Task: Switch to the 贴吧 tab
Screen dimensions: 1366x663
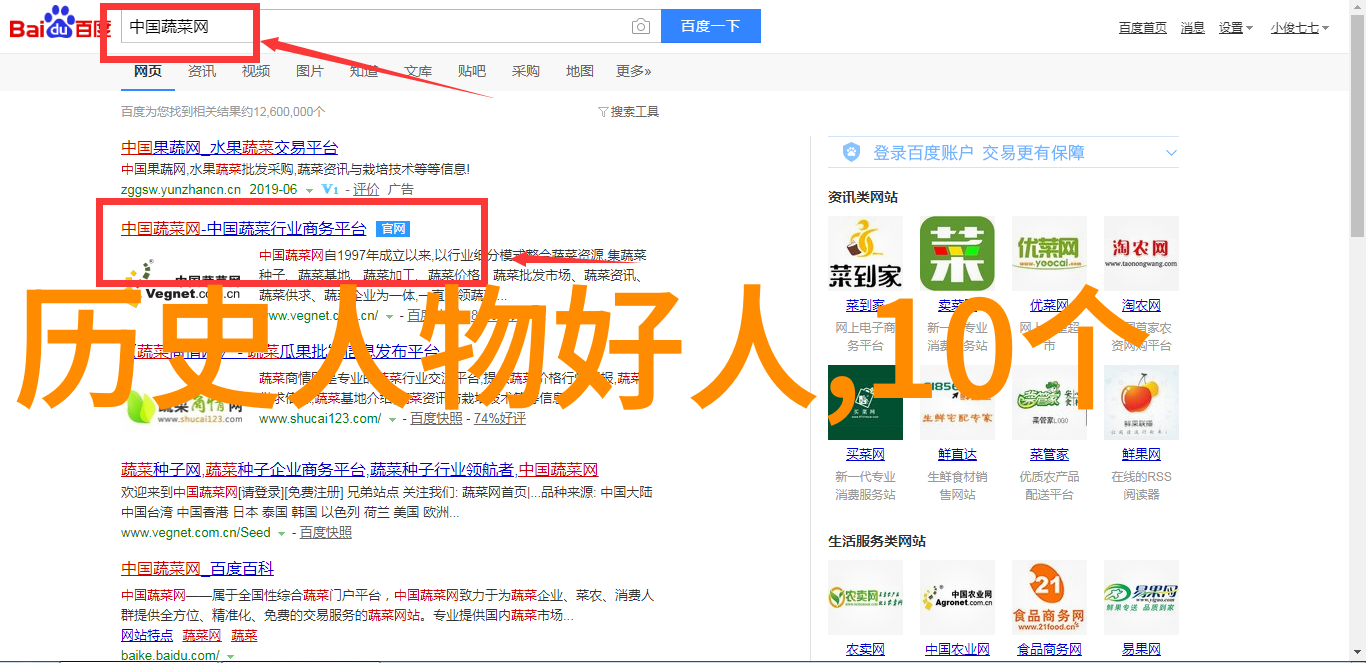Action: [472, 71]
